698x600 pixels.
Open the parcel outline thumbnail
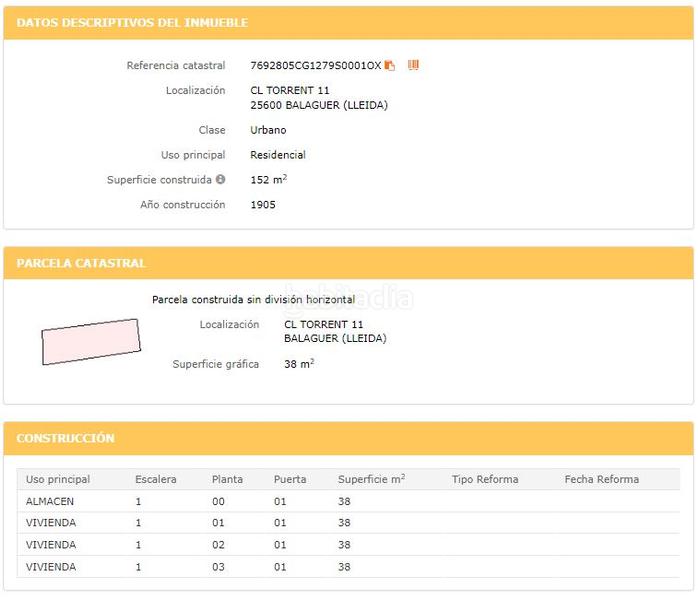(91, 342)
